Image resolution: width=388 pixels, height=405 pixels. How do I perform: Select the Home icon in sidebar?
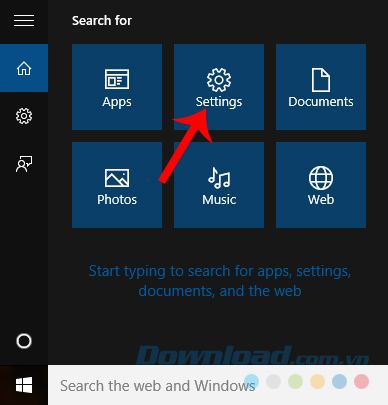pos(24,68)
